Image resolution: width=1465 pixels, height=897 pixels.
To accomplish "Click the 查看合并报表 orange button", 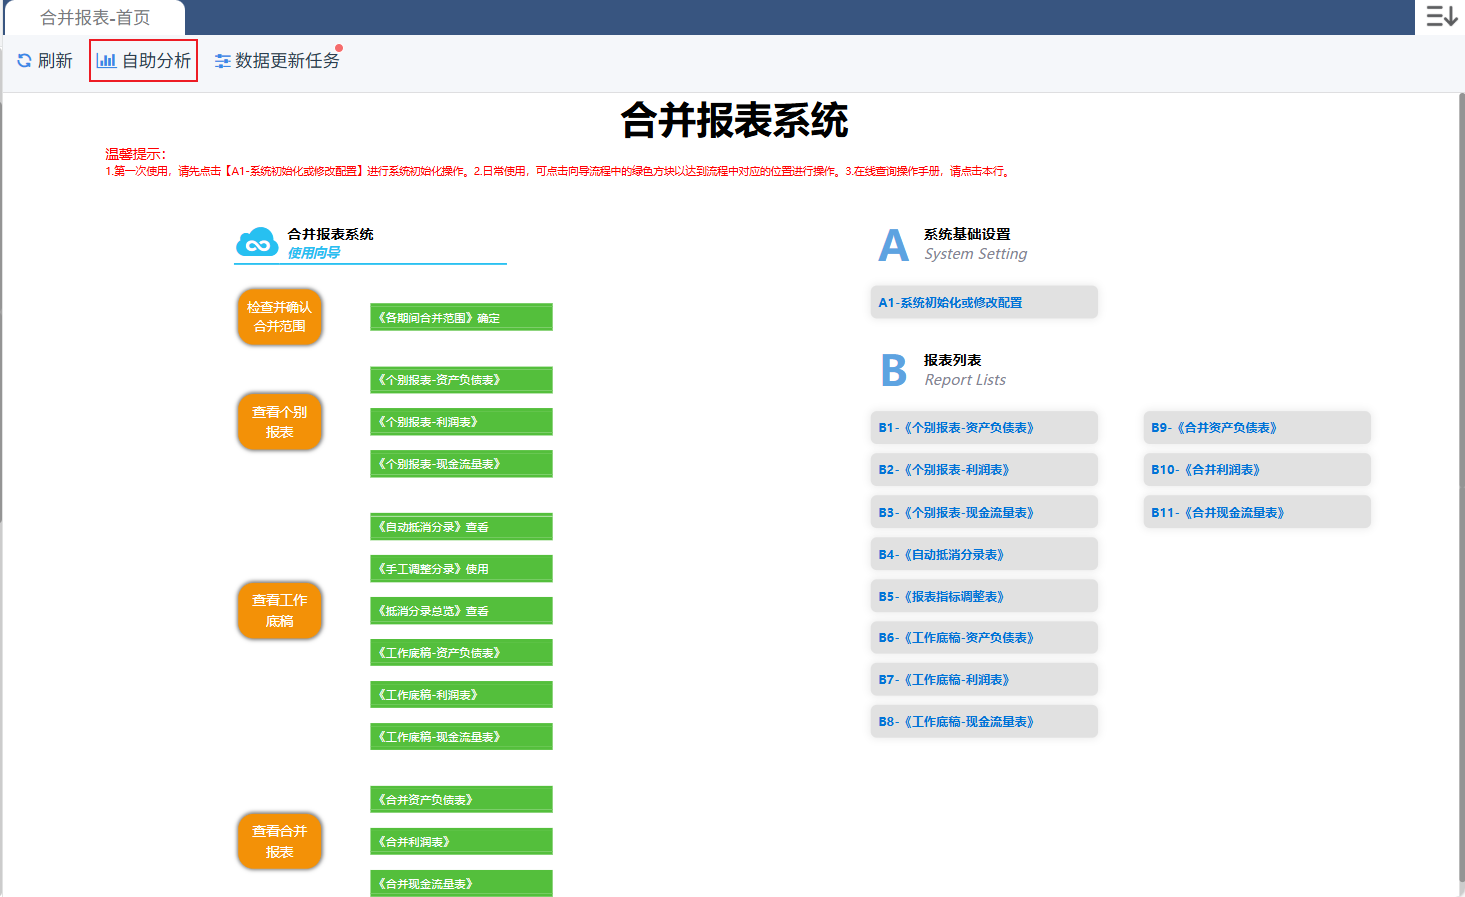I will (280, 841).
